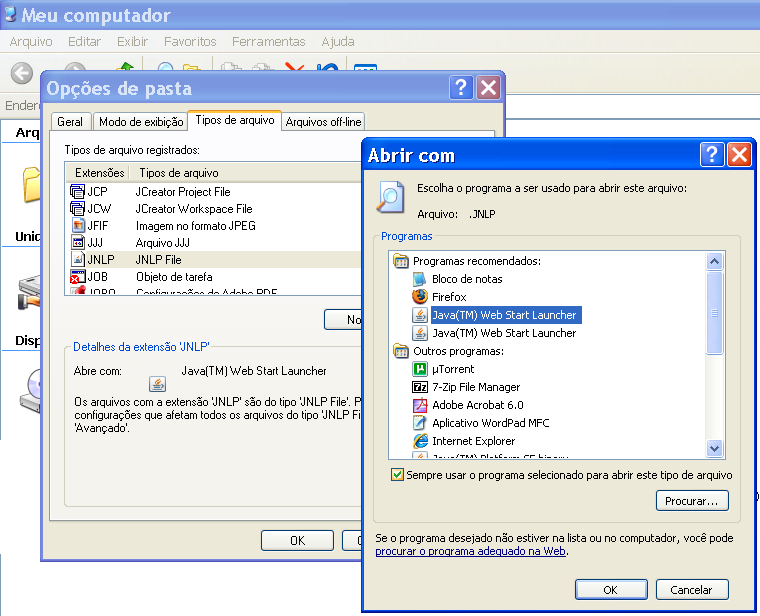The height and width of the screenshot is (616, 760).
Task: Select the Objeto de tarefa row
Action: (x=214, y=277)
